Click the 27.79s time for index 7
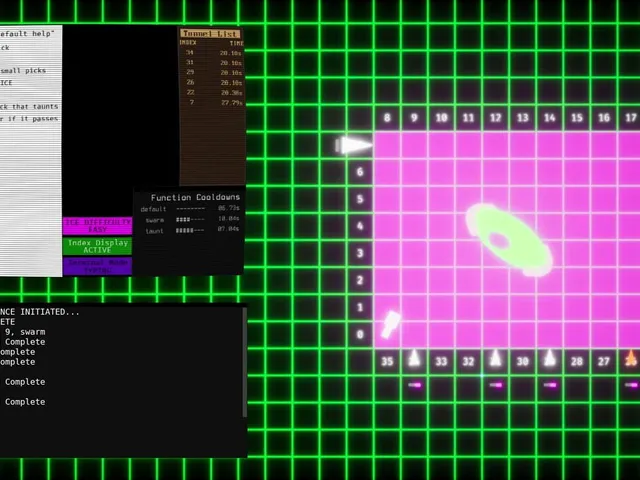640x480 pixels. 231,103
